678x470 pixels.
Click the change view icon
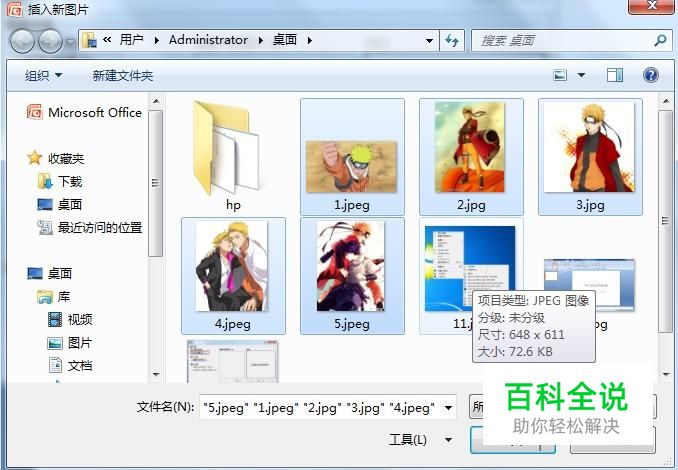(x=560, y=75)
